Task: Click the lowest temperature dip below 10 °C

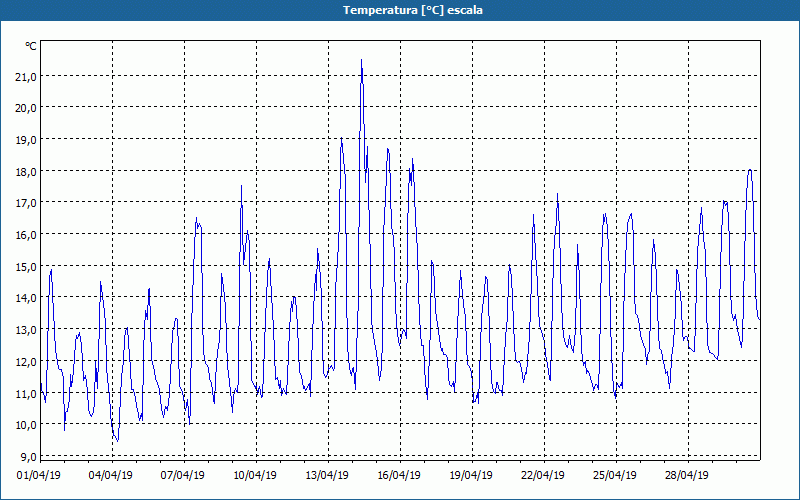Action: click(117, 440)
